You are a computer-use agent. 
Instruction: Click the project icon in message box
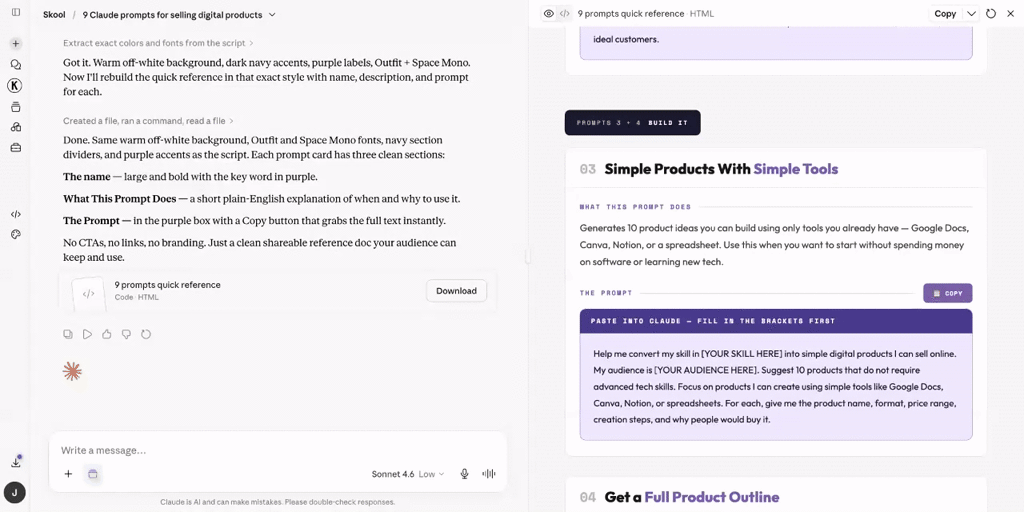pos(93,474)
